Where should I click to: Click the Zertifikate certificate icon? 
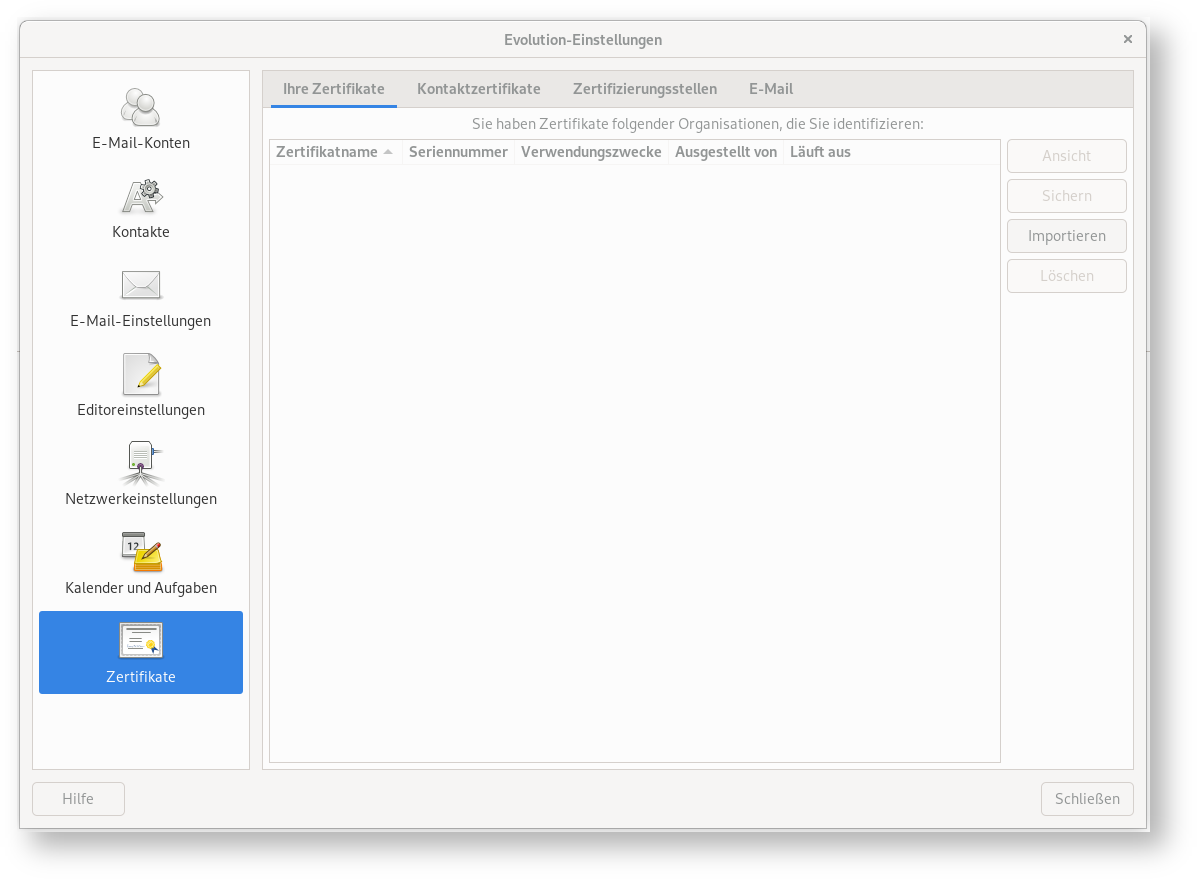pyautogui.click(x=141, y=641)
